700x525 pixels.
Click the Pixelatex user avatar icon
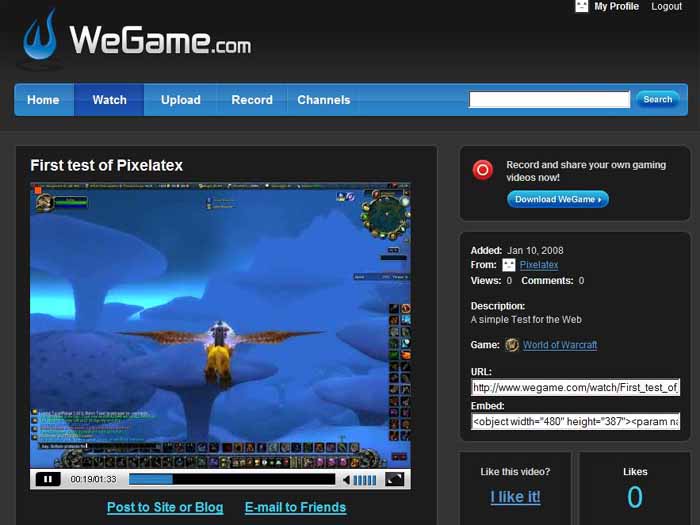pyautogui.click(x=509, y=265)
